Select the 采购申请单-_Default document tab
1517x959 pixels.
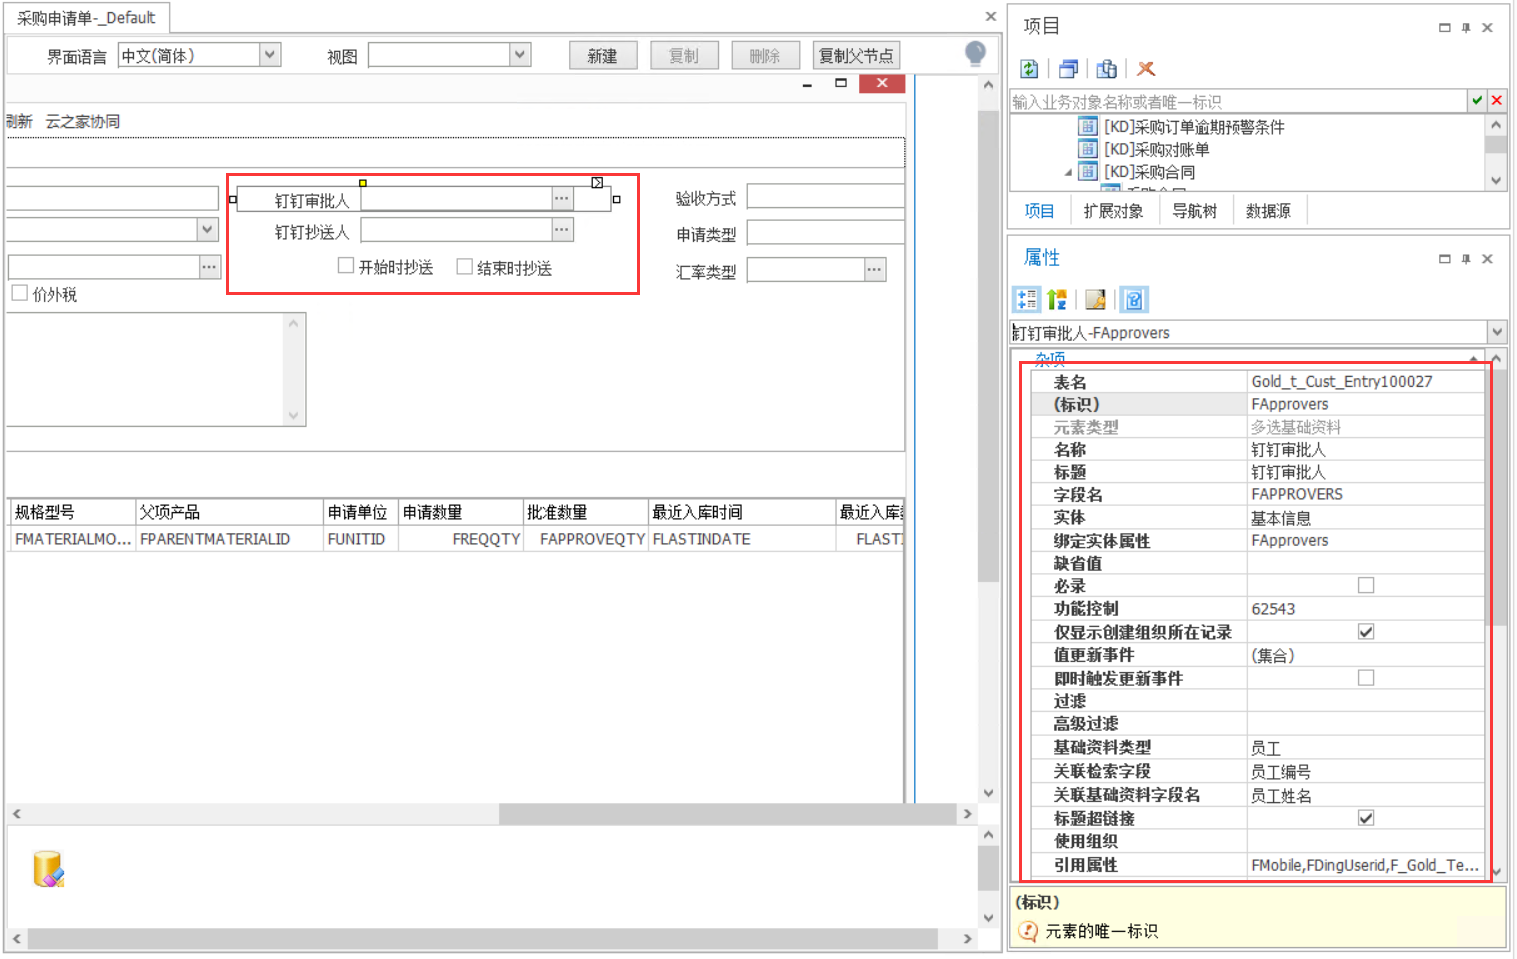(86, 18)
